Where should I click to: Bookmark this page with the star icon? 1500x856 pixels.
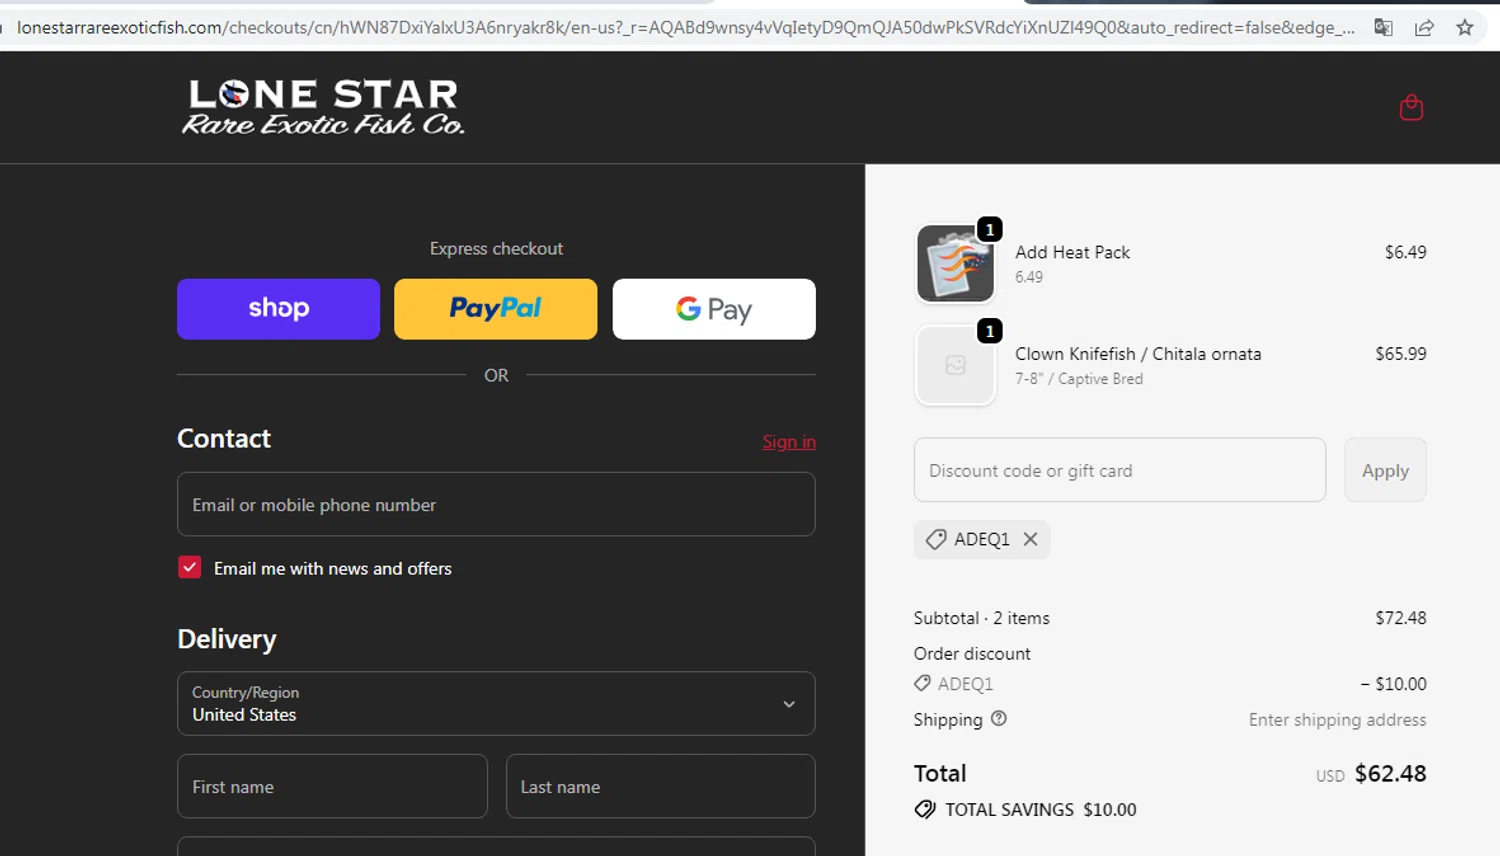click(1465, 27)
